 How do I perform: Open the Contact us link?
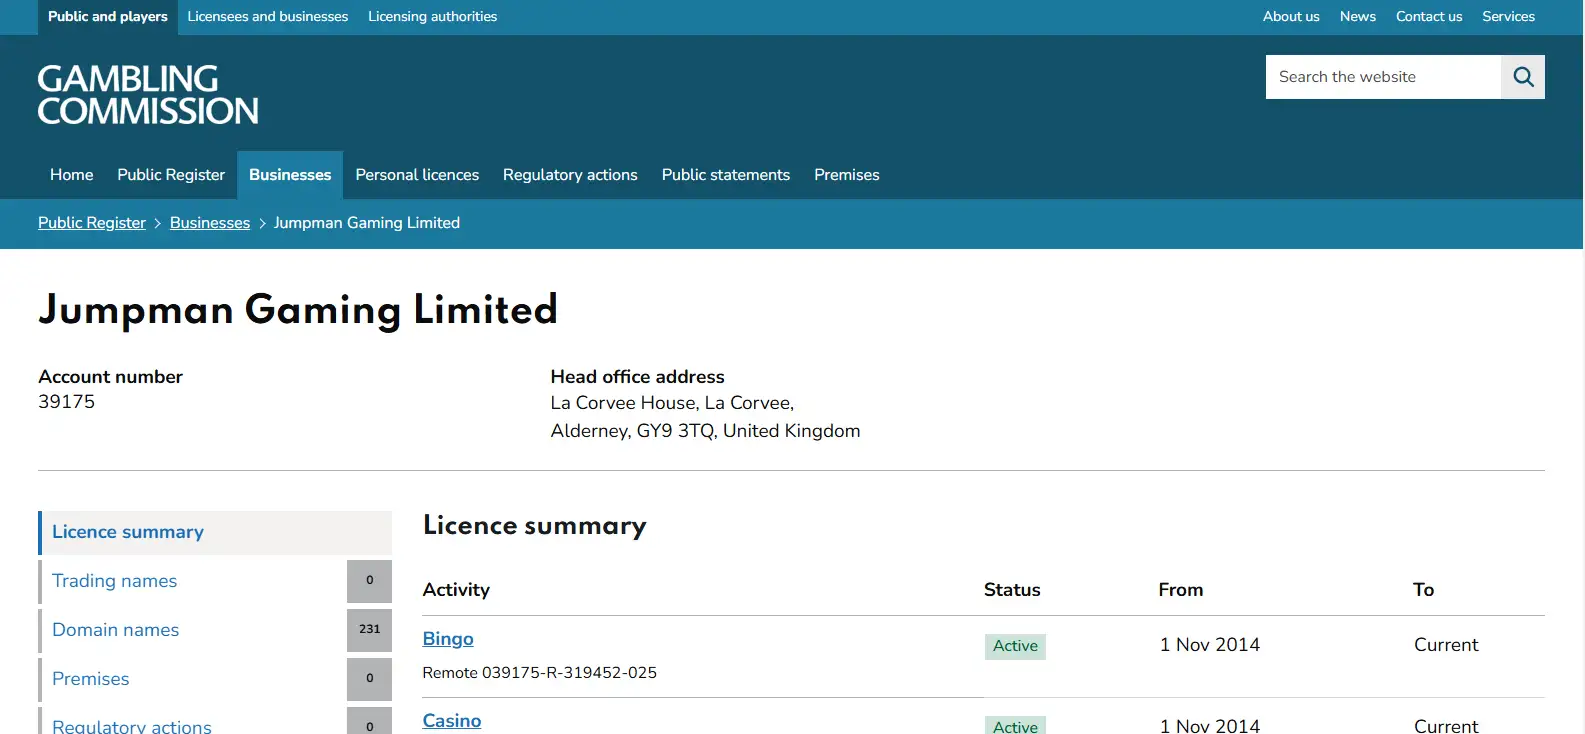point(1429,17)
